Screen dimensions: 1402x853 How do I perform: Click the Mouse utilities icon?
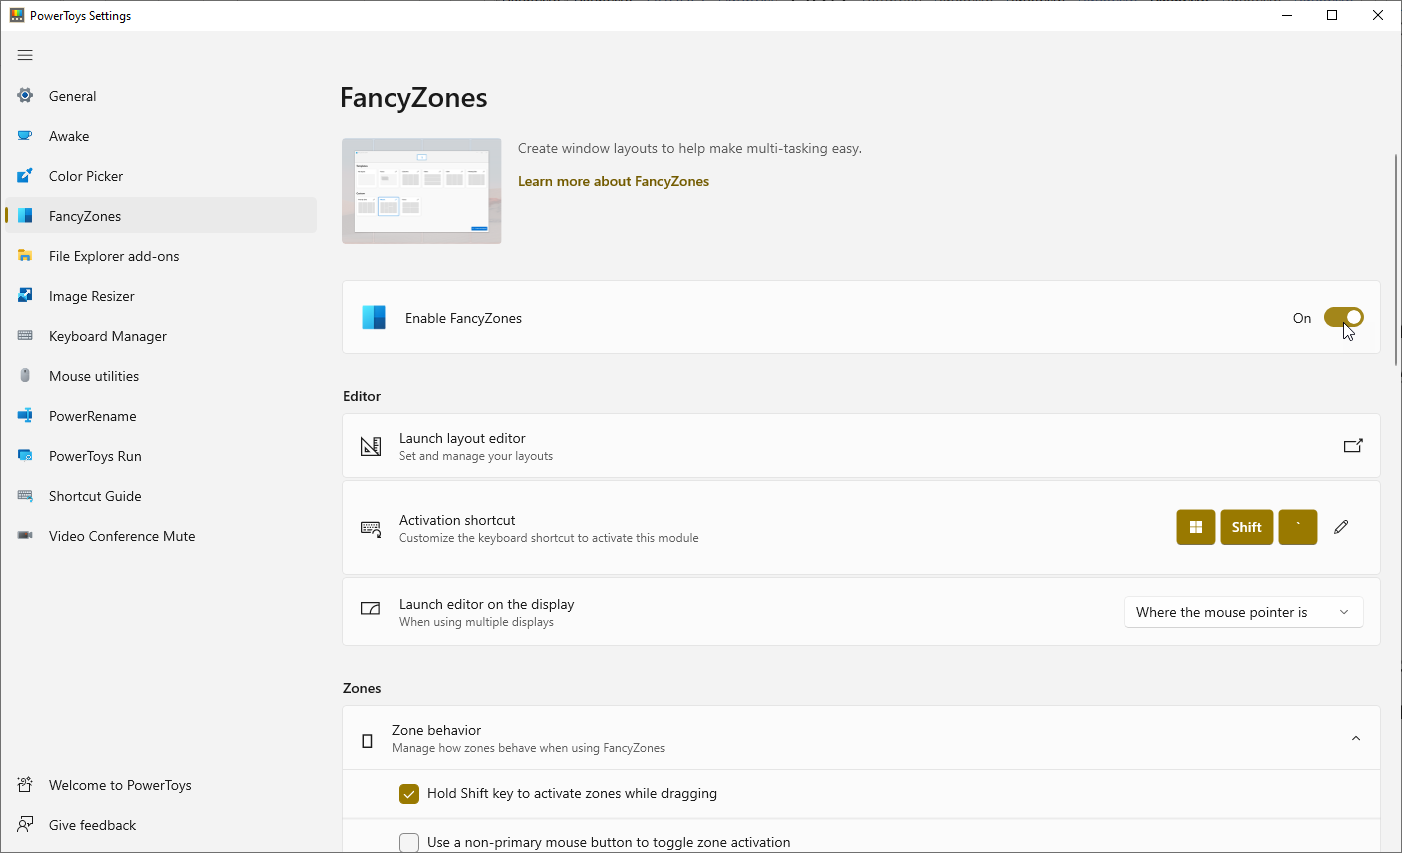25,376
